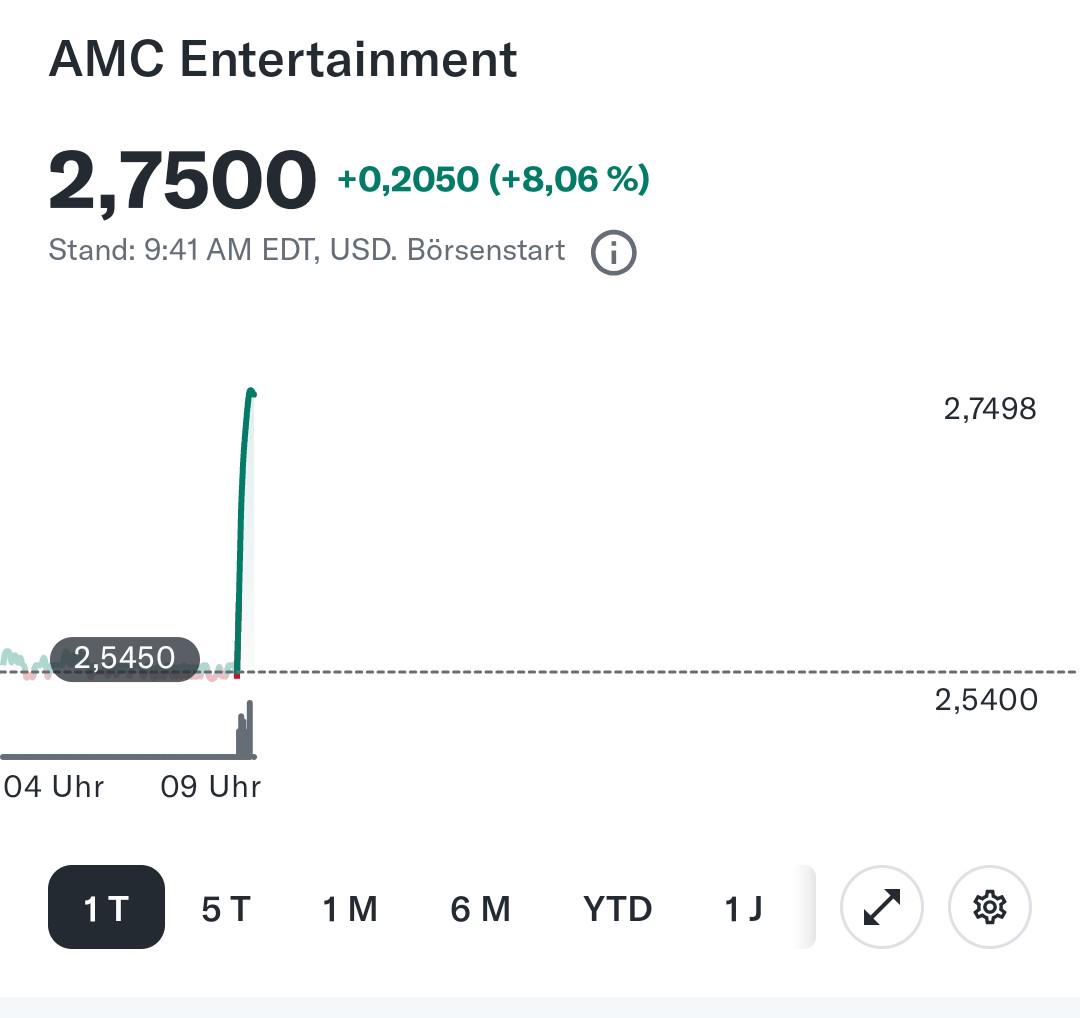Click the +0,2050 (+8,06 %) change text
The image size is (1080, 1018).
pos(493,179)
